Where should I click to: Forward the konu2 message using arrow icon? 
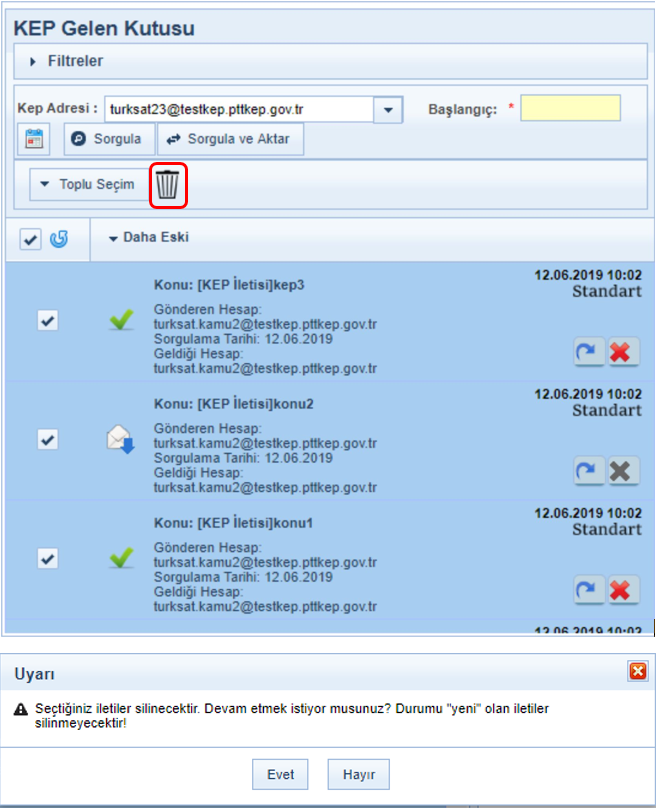point(589,471)
